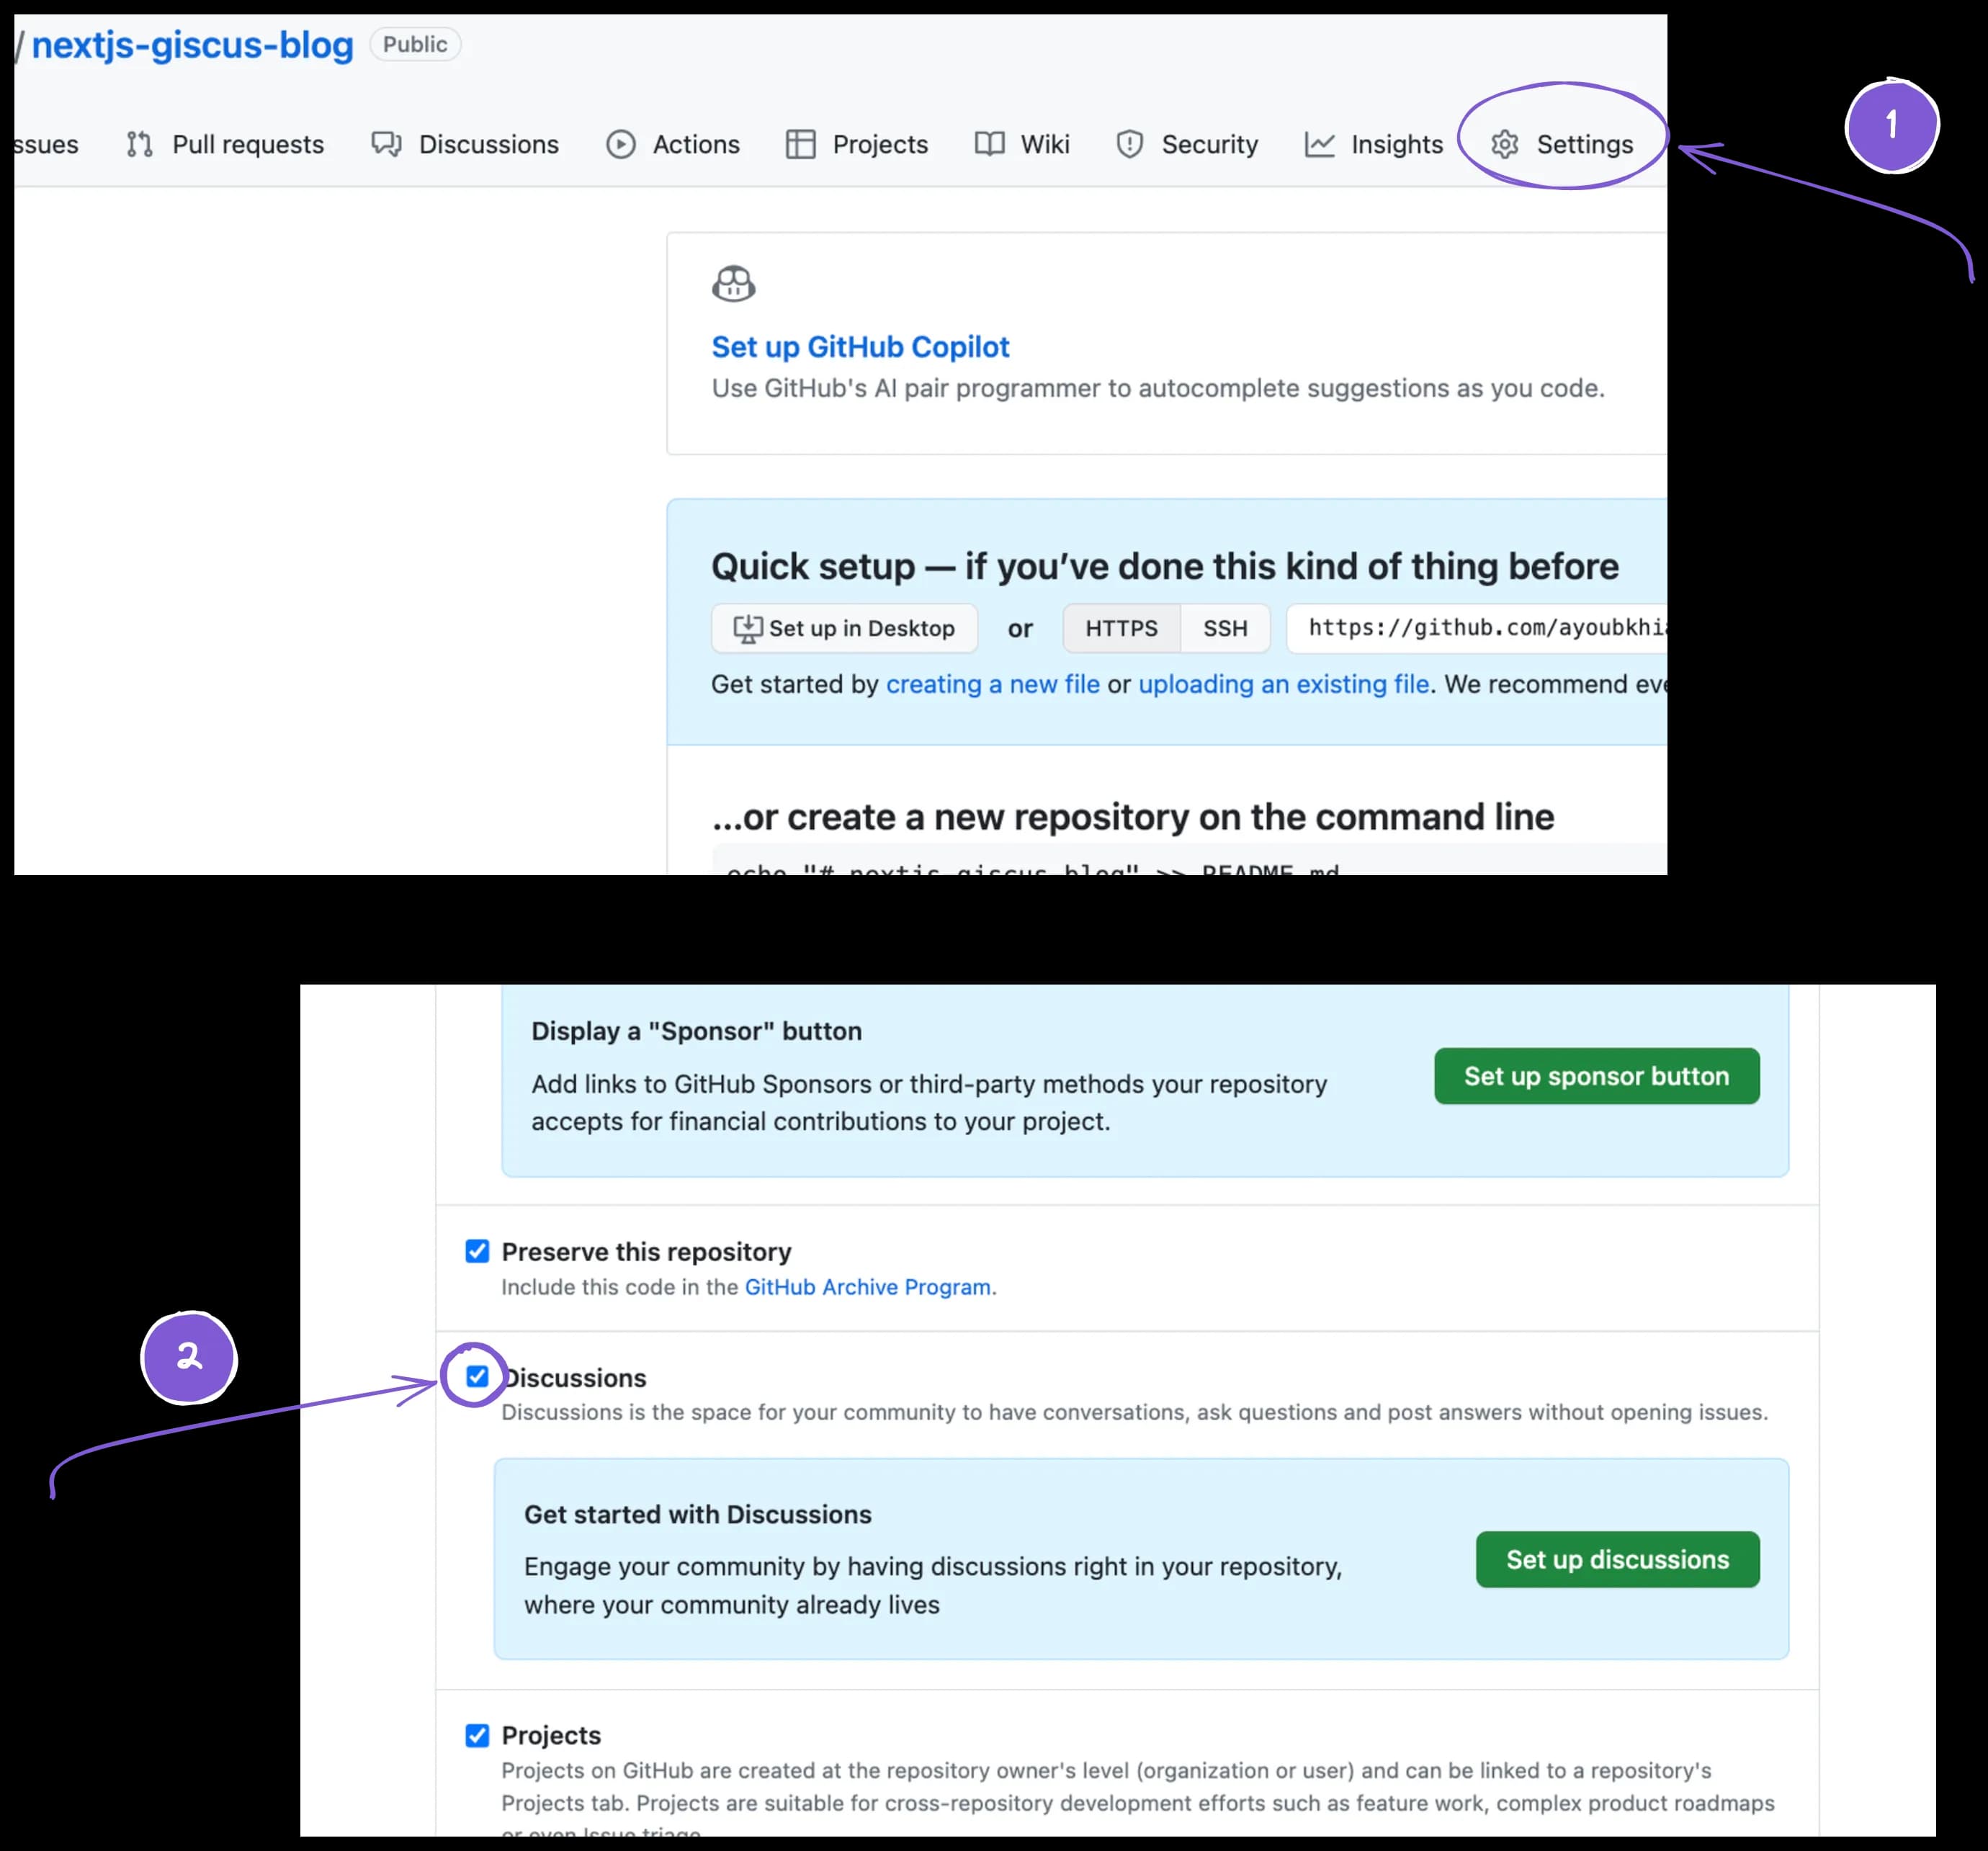
Task: Click the Settings gear icon
Action: pyautogui.click(x=1505, y=144)
